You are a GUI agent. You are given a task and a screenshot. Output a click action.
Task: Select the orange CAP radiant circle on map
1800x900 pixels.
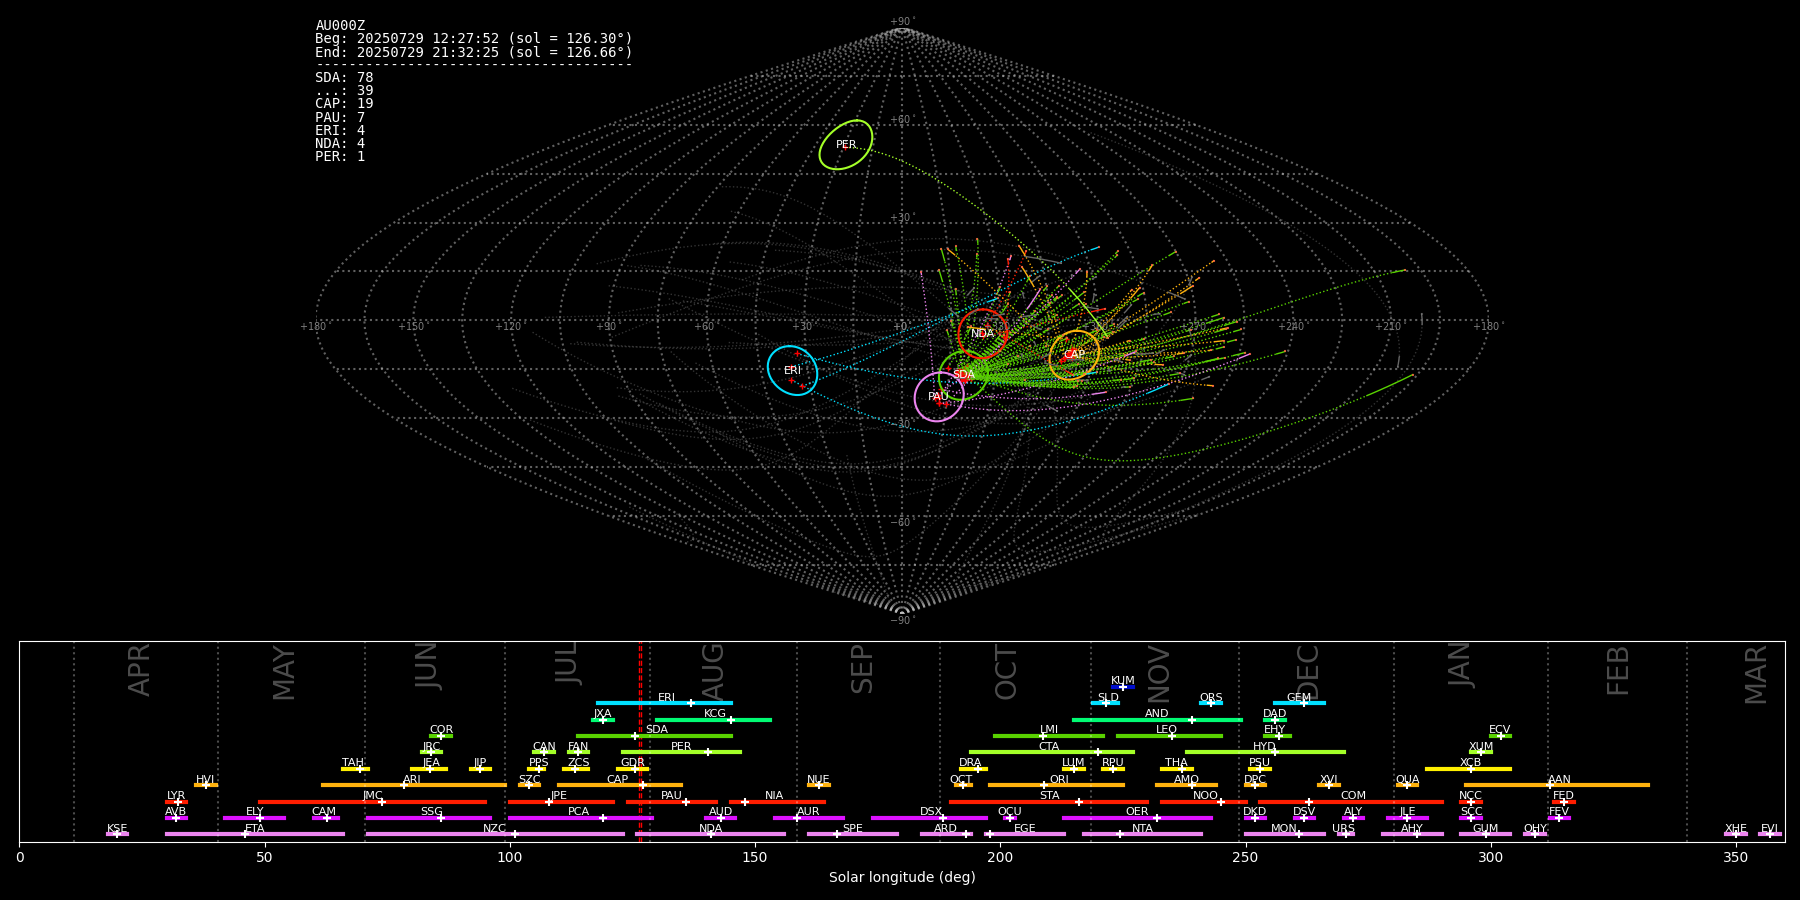point(1074,355)
